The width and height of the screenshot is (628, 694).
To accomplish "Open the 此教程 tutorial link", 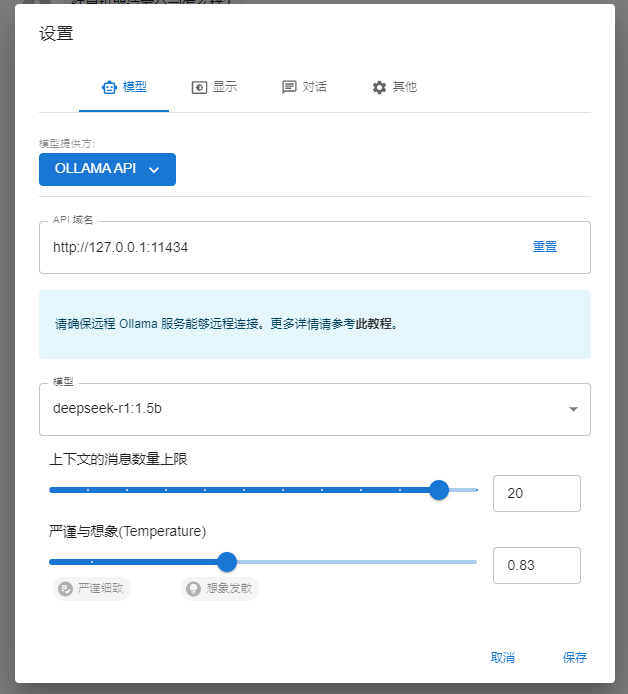I will [374, 324].
